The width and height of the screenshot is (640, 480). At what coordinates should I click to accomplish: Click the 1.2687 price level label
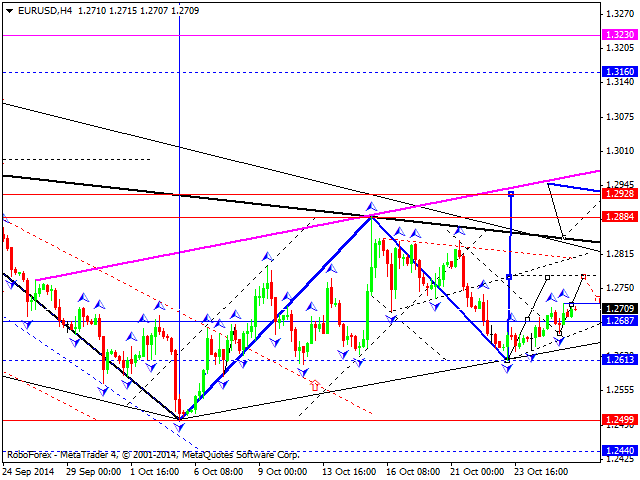coord(618,321)
